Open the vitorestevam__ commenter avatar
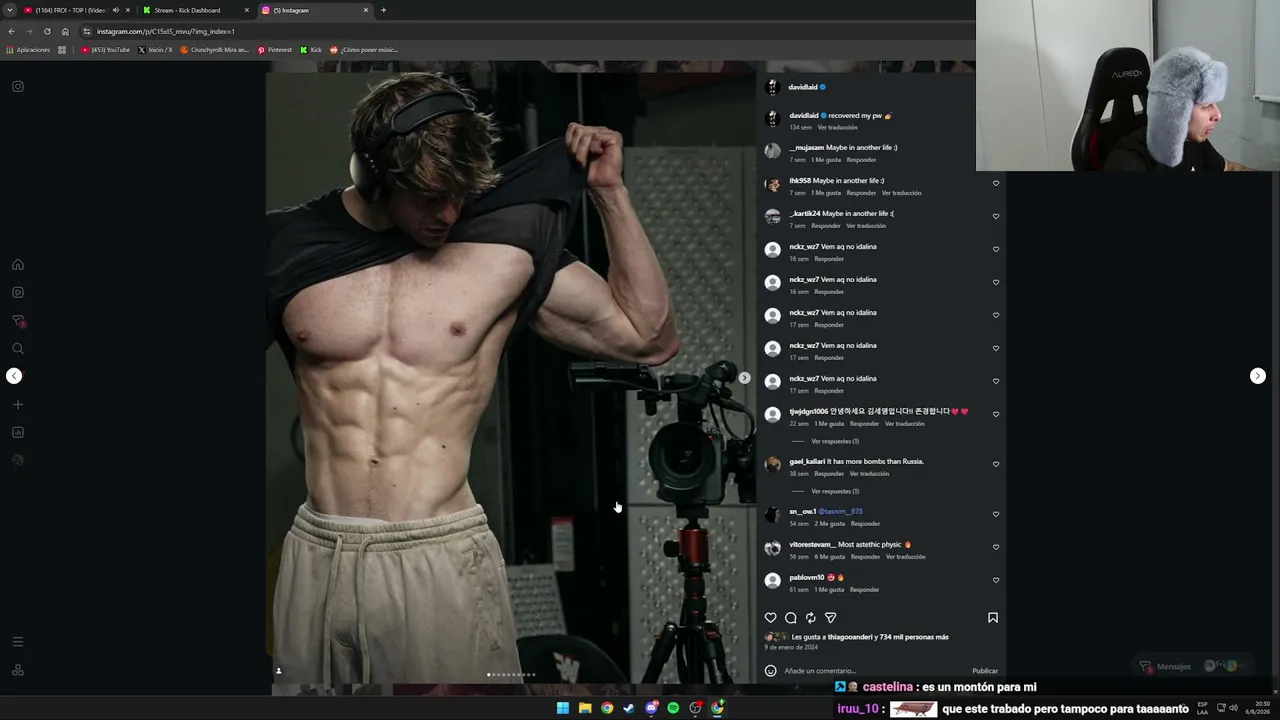This screenshot has width=1280, height=720. (x=772, y=548)
